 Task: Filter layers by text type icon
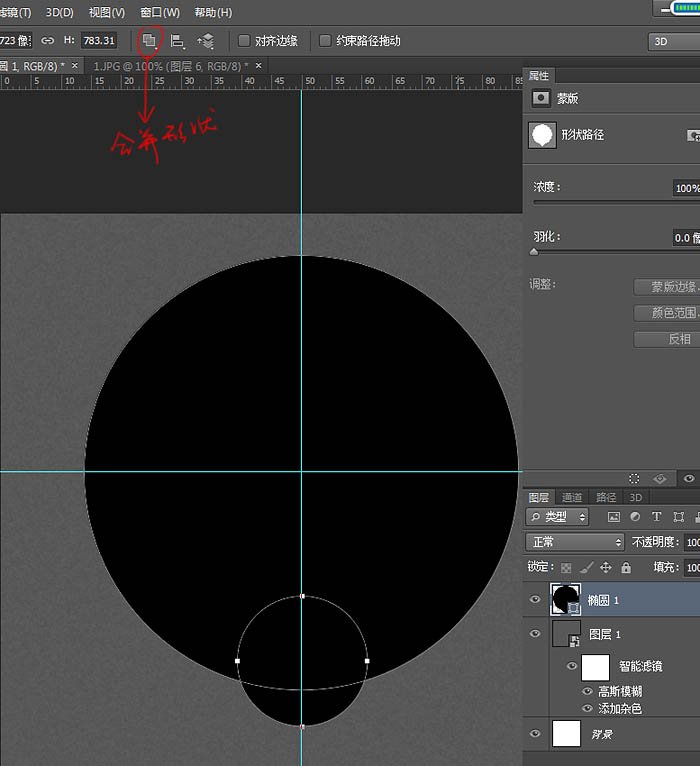pos(657,517)
